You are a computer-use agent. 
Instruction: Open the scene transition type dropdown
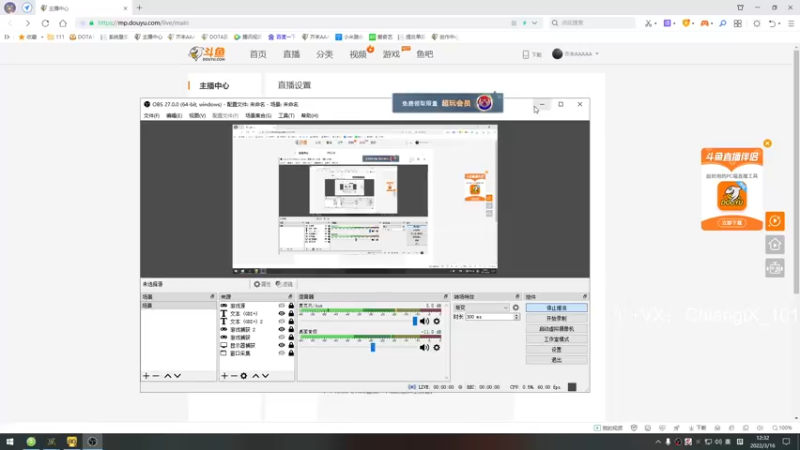(481, 308)
